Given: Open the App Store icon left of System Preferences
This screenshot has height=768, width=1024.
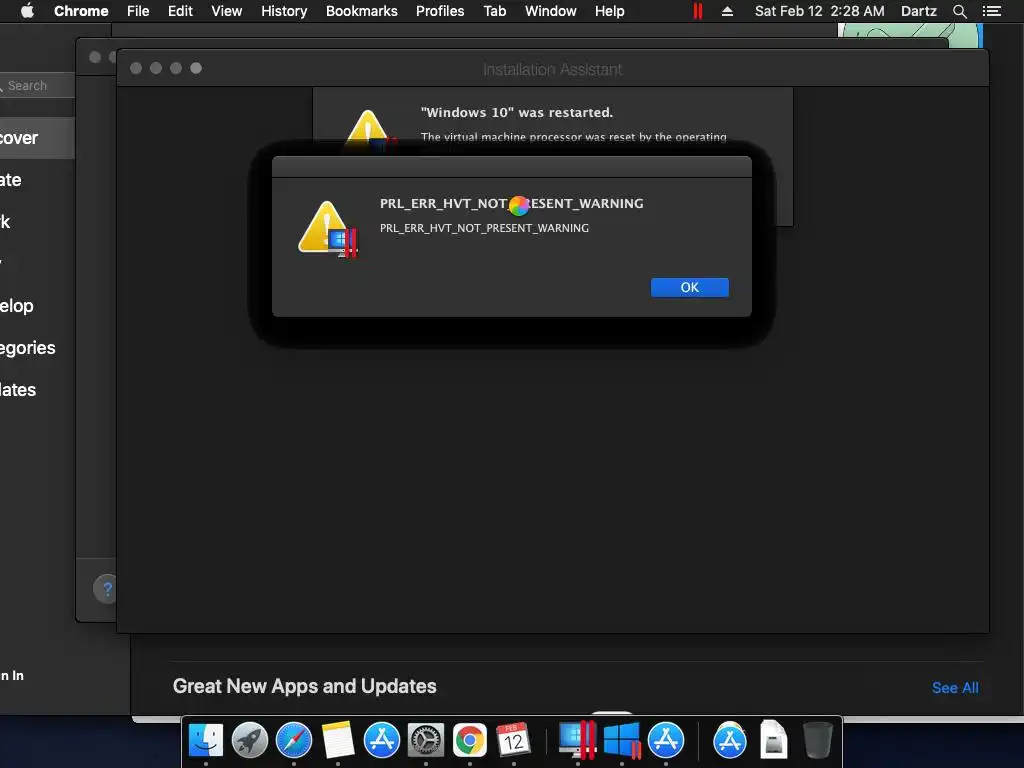Looking at the screenshot, I should coord(381,740).
